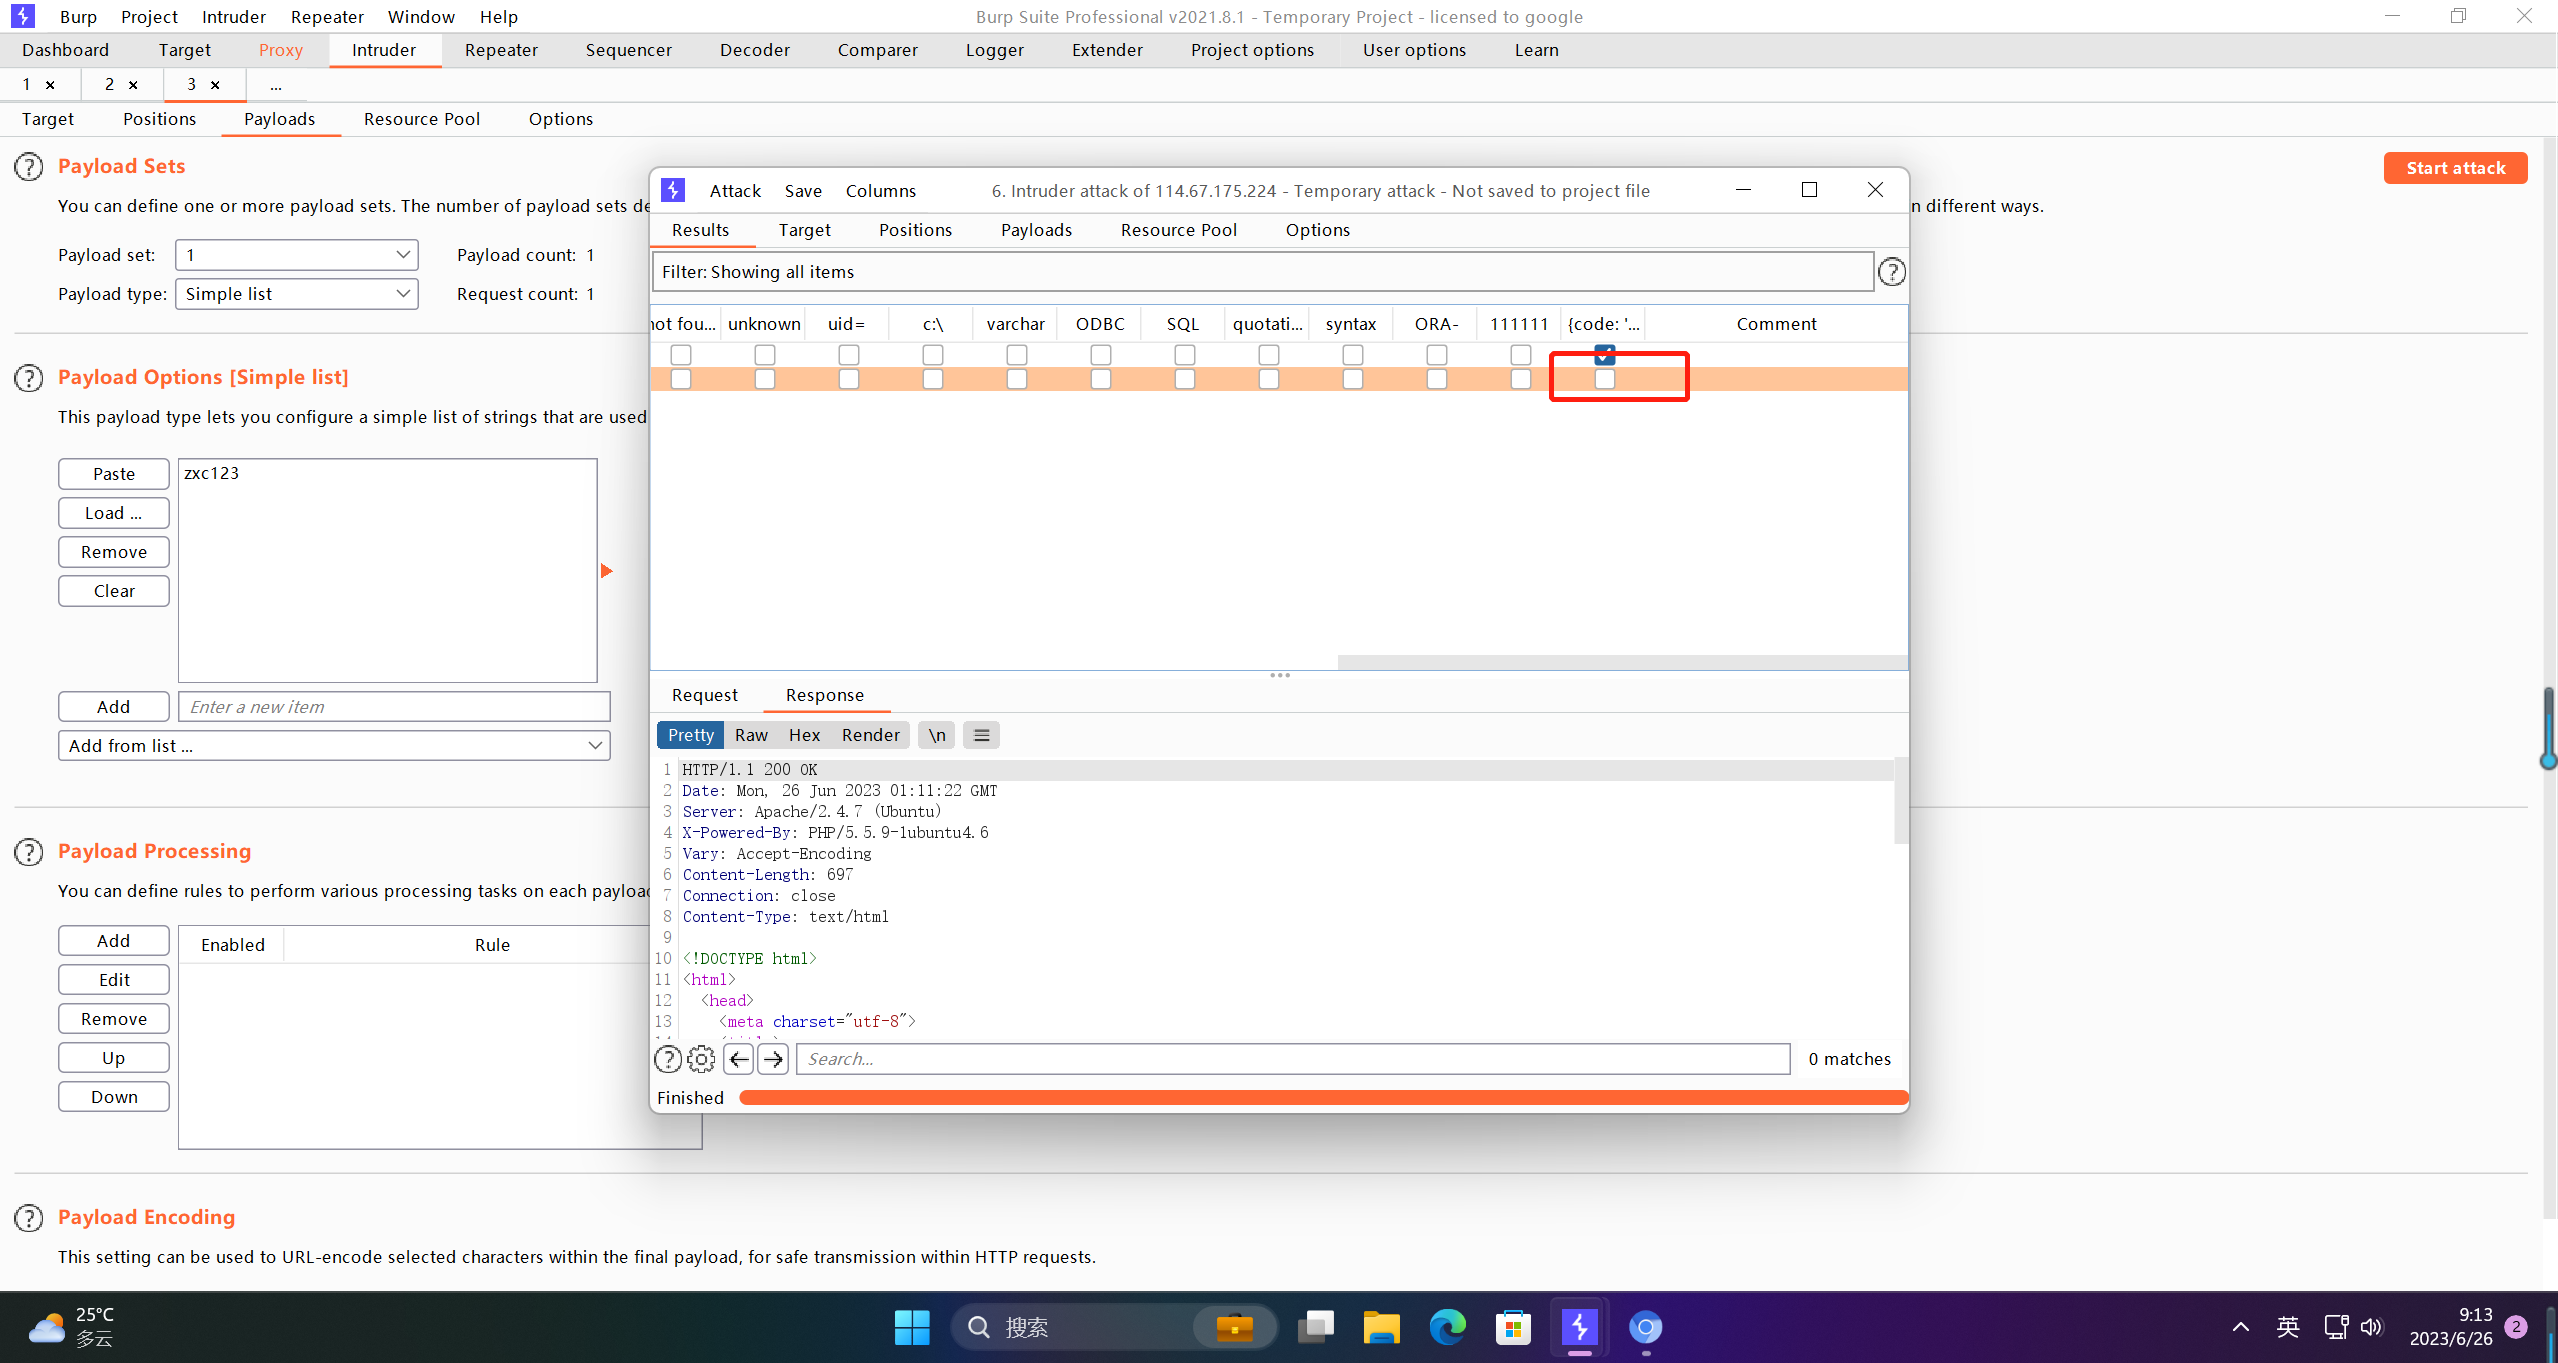Click attack progress bar

point(1323,1098)
